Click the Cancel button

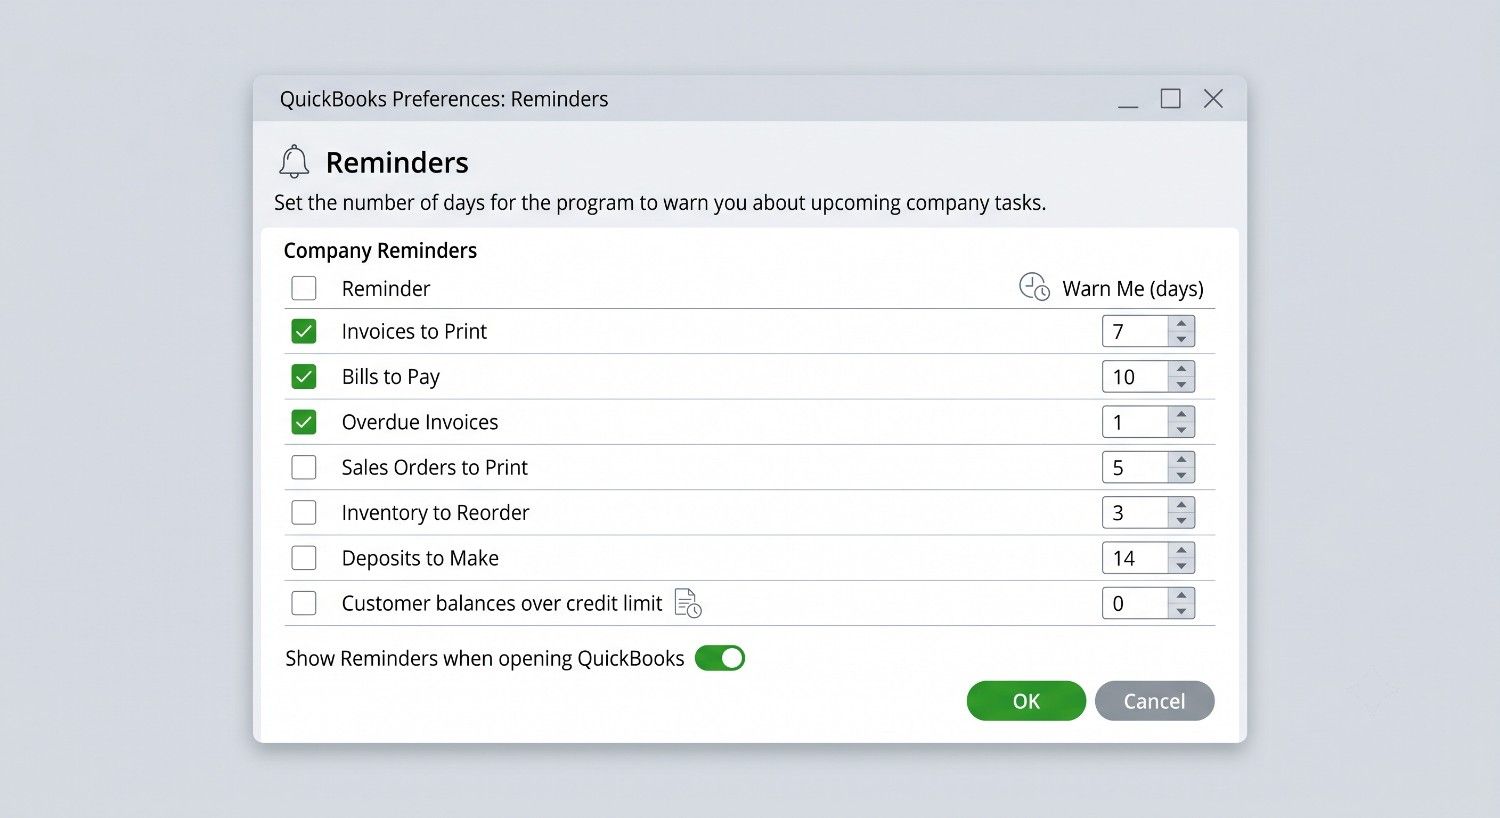tap(1154, 701)
